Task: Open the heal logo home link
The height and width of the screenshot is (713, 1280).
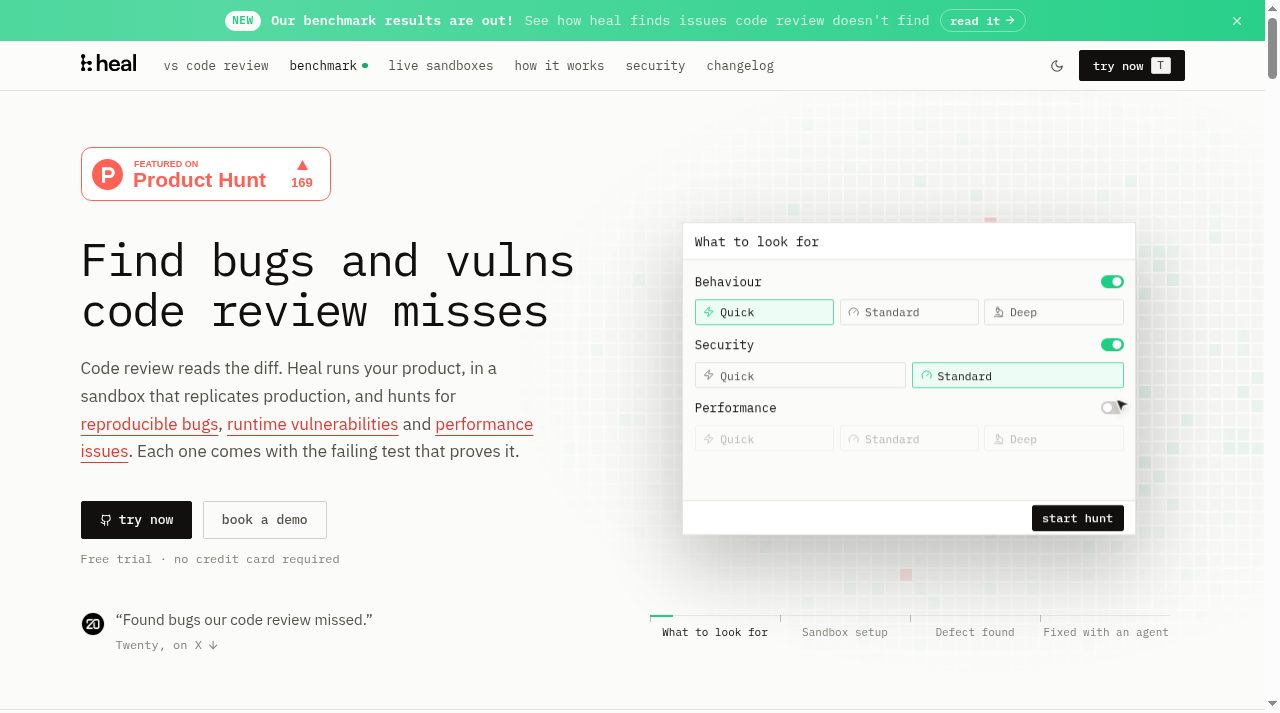Action: pyautogui.click(x=108, y=64)
